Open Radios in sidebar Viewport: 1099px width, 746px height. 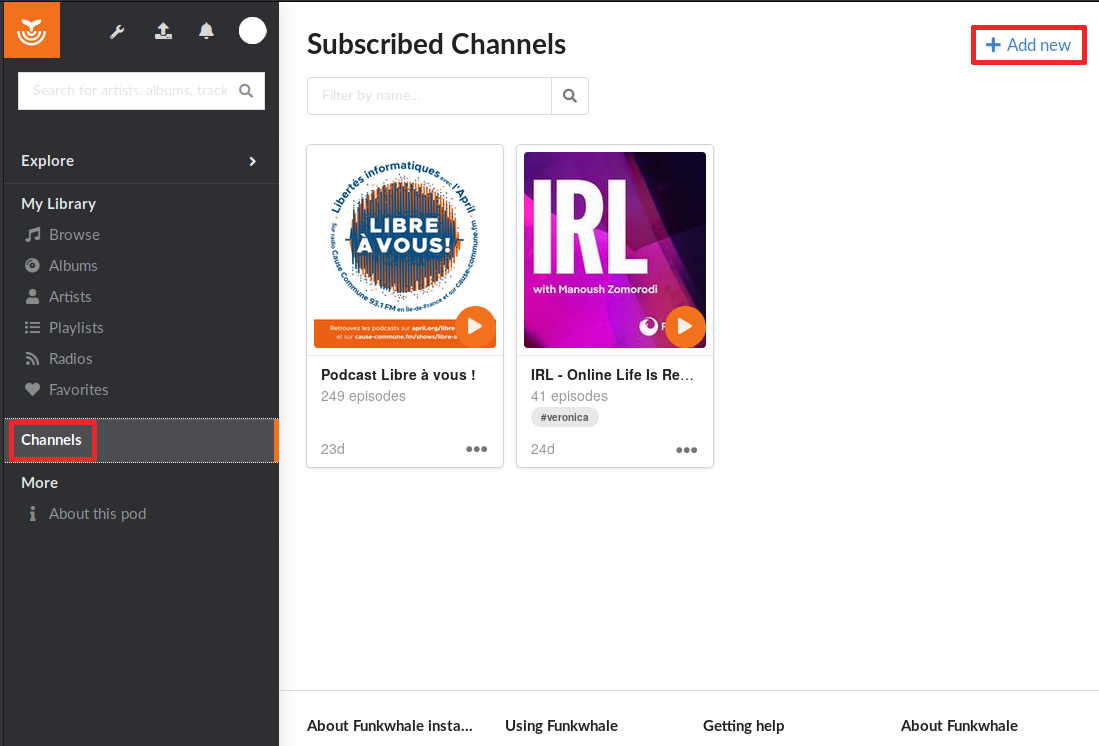coord(71,358)
